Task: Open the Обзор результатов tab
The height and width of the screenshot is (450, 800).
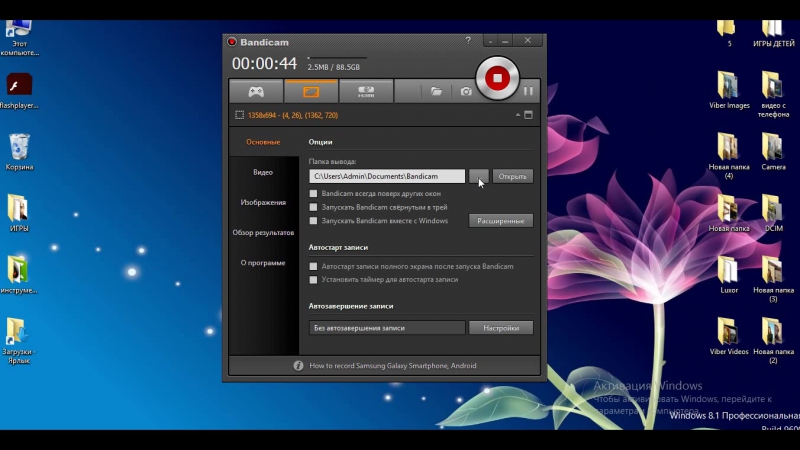Action: pyautogui.click(x=263, y=232)
